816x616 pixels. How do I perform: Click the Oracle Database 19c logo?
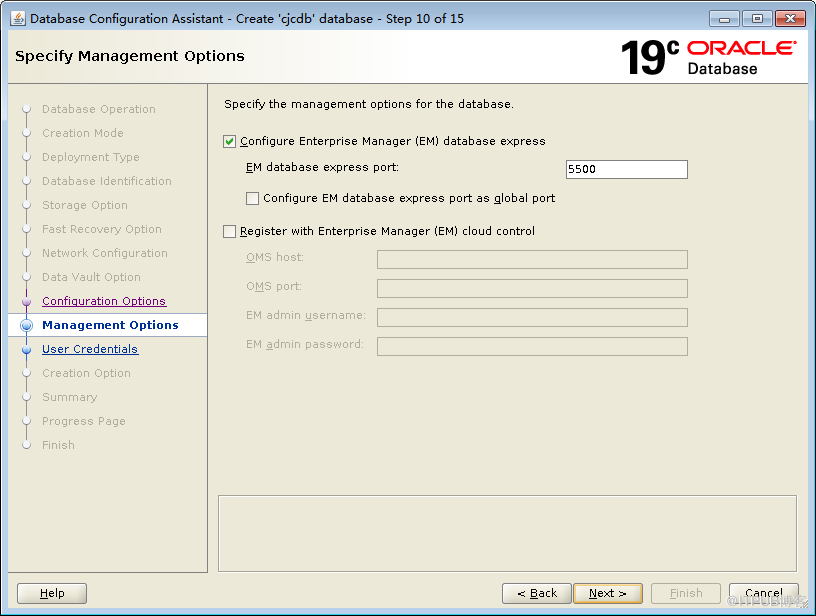click(x=708, y=57)
